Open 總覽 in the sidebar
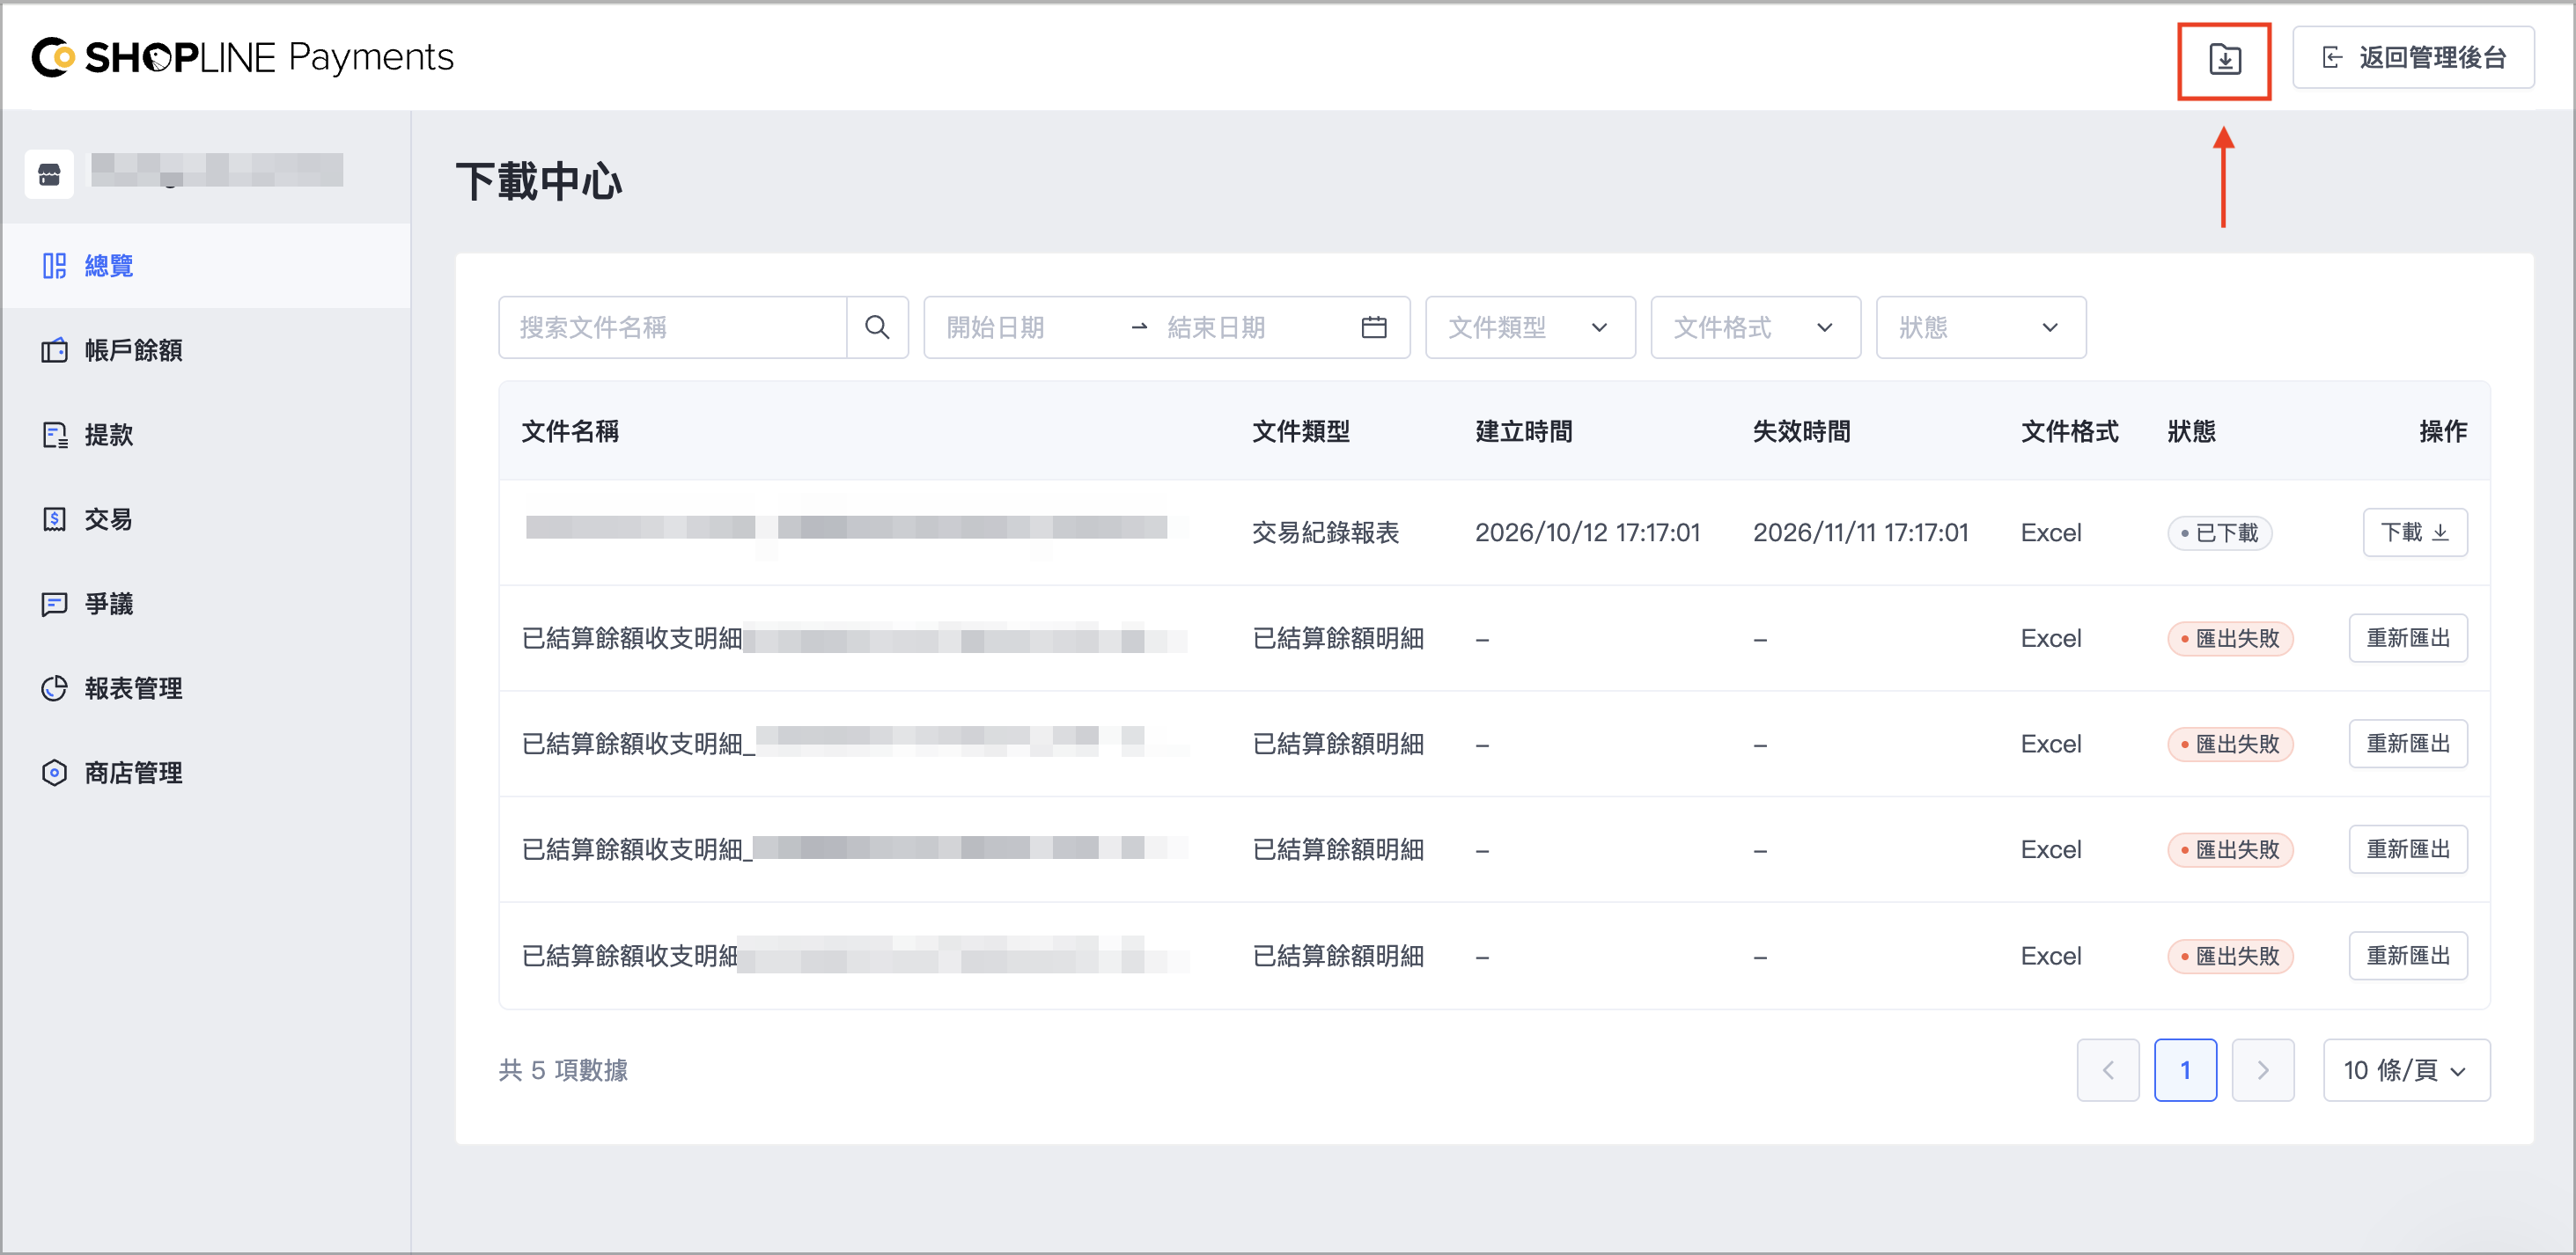The image size is (2576, 1255). tap(206, 266)
